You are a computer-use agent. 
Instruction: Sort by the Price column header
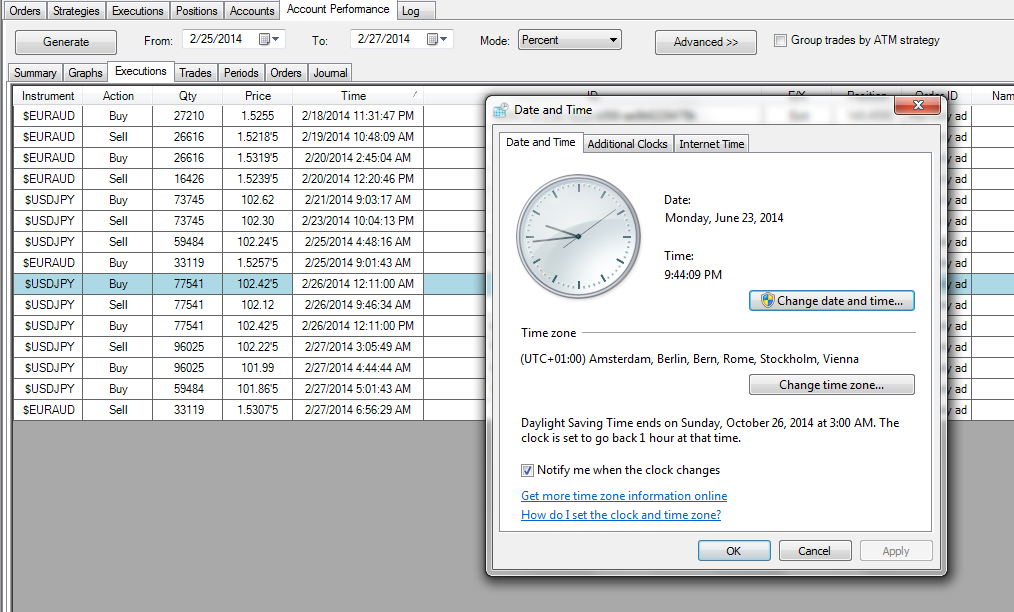pyautogui.click(x=257, y=96)
